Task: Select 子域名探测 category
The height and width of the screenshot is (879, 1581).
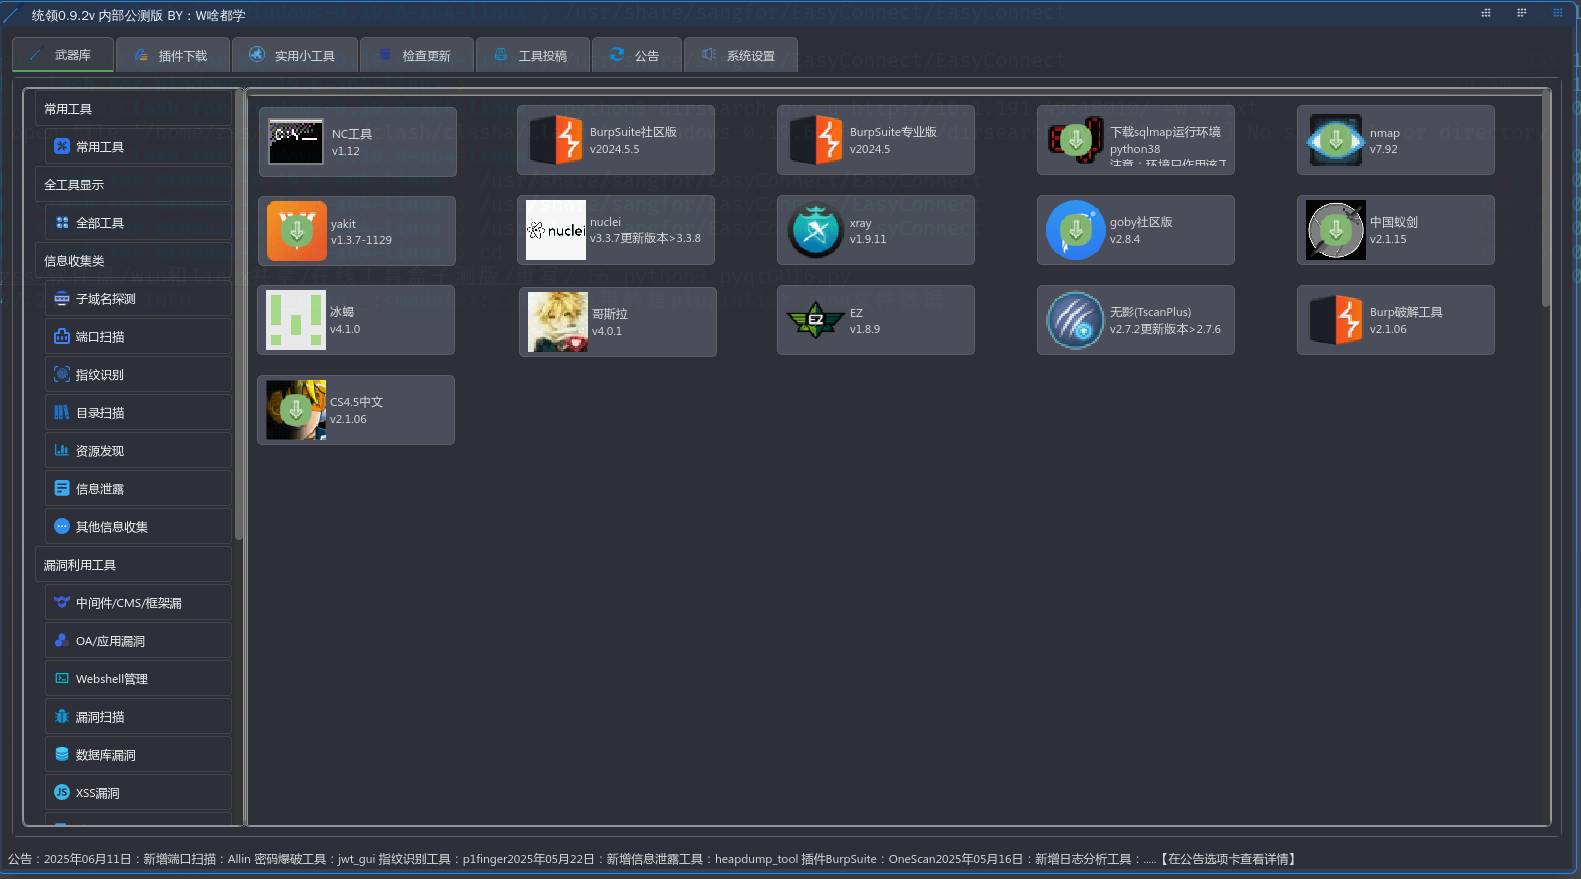Action: tap(138, 299)
